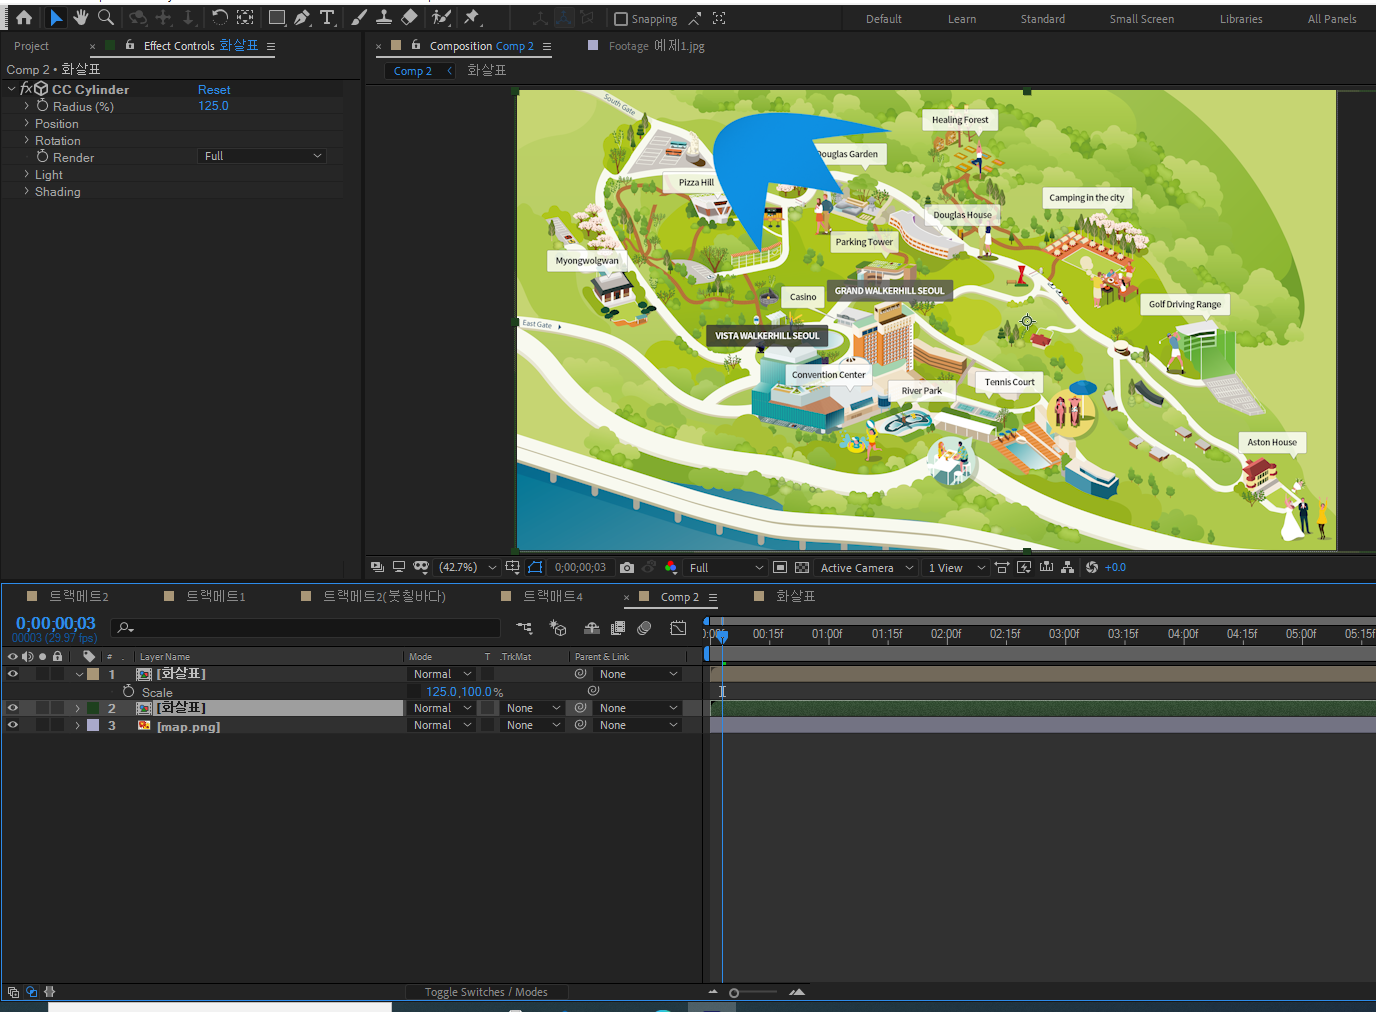
Task: Expand Rotation property group
Action: [27, 140]
